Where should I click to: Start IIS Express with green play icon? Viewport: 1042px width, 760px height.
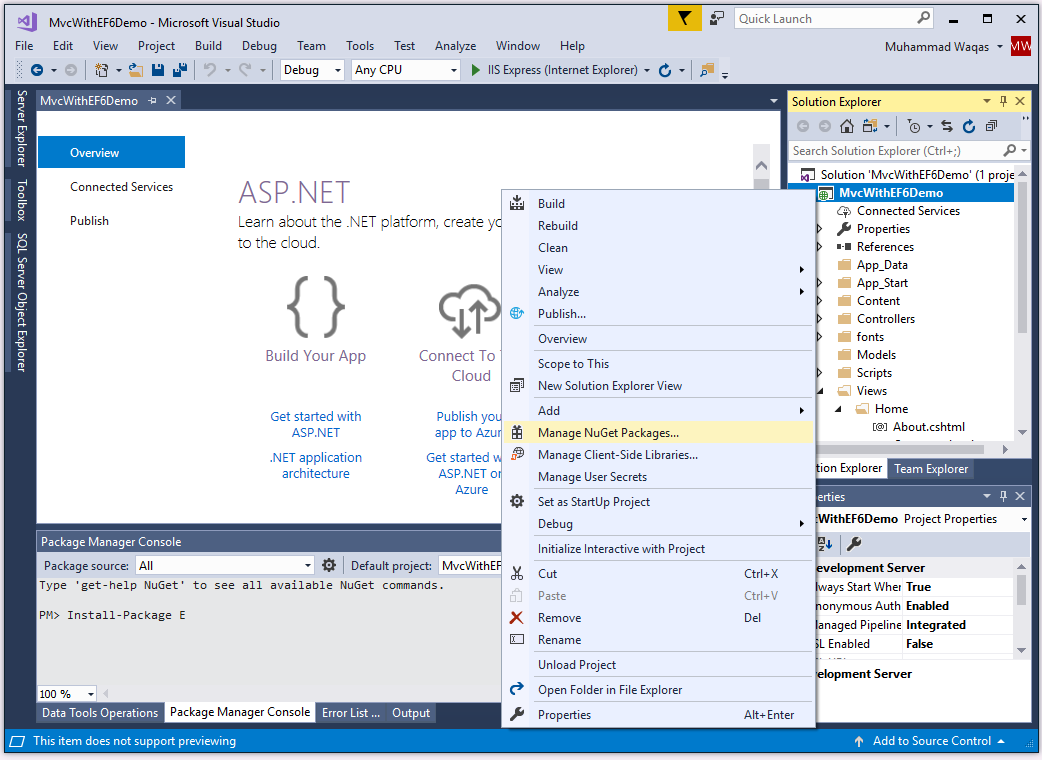tap(475, 70)
